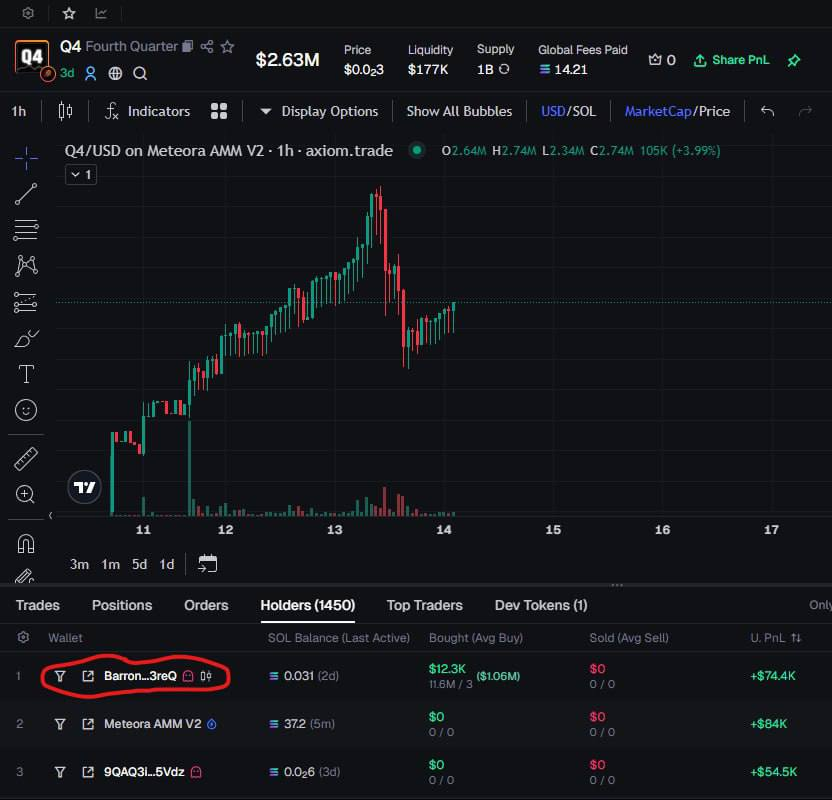Favorite the Q4 token with star outline
Screen dimensions: 832x800
tap(228, 47)
